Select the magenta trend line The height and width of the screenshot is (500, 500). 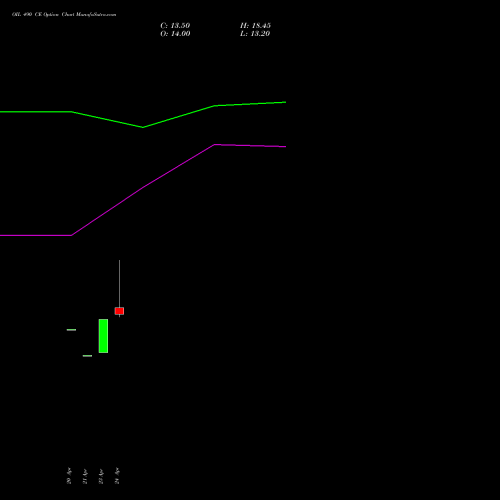point(143,190)
